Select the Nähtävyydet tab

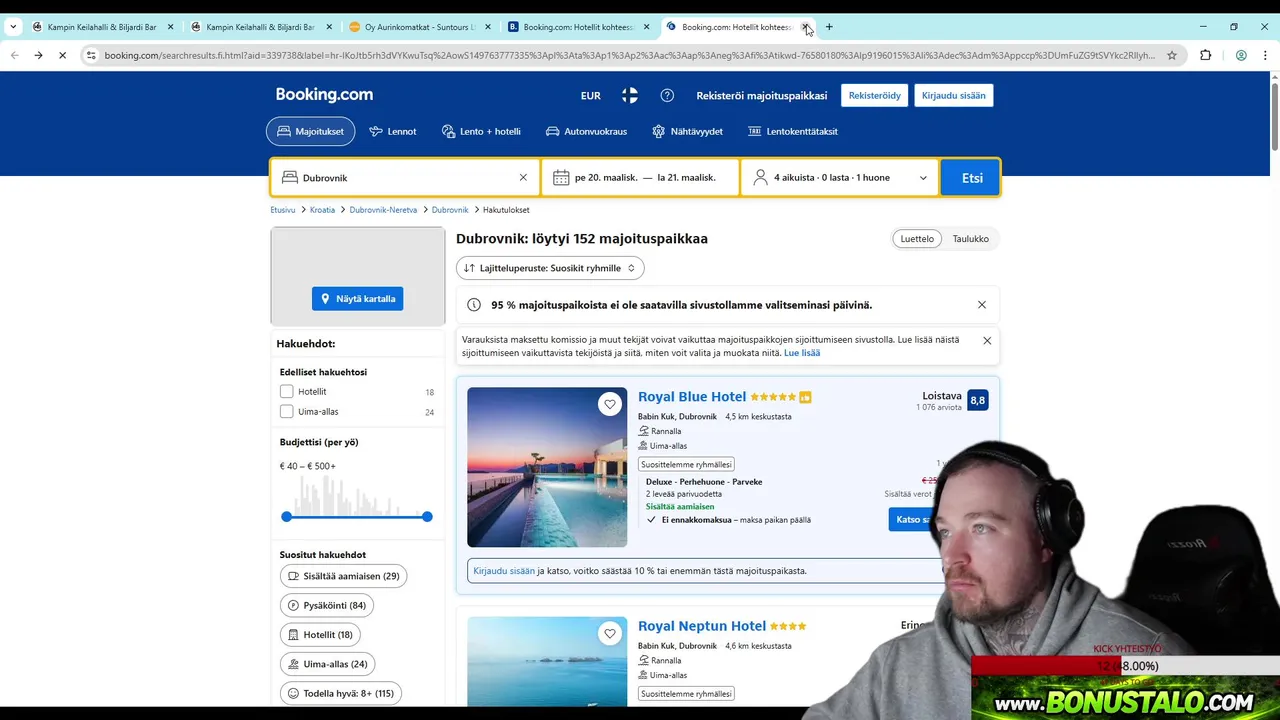pyautogui.click(x=687, y=131)
